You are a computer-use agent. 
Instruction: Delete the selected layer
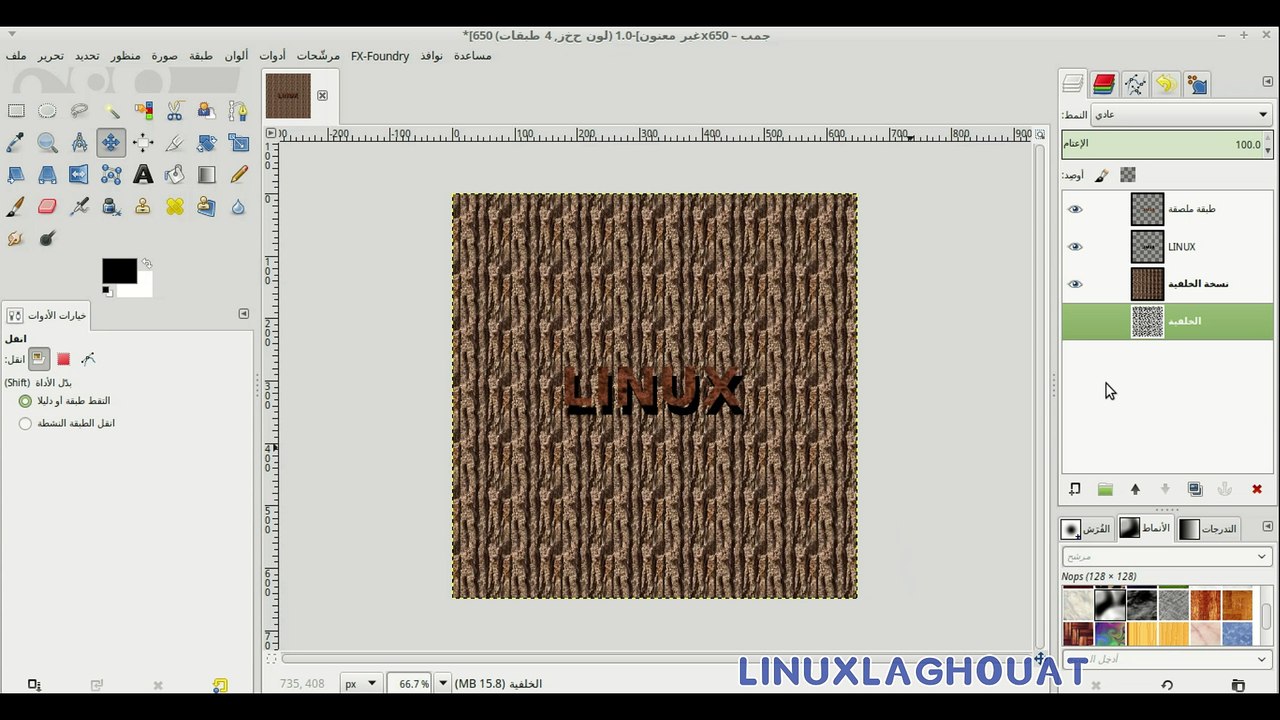pos(1257,489)
